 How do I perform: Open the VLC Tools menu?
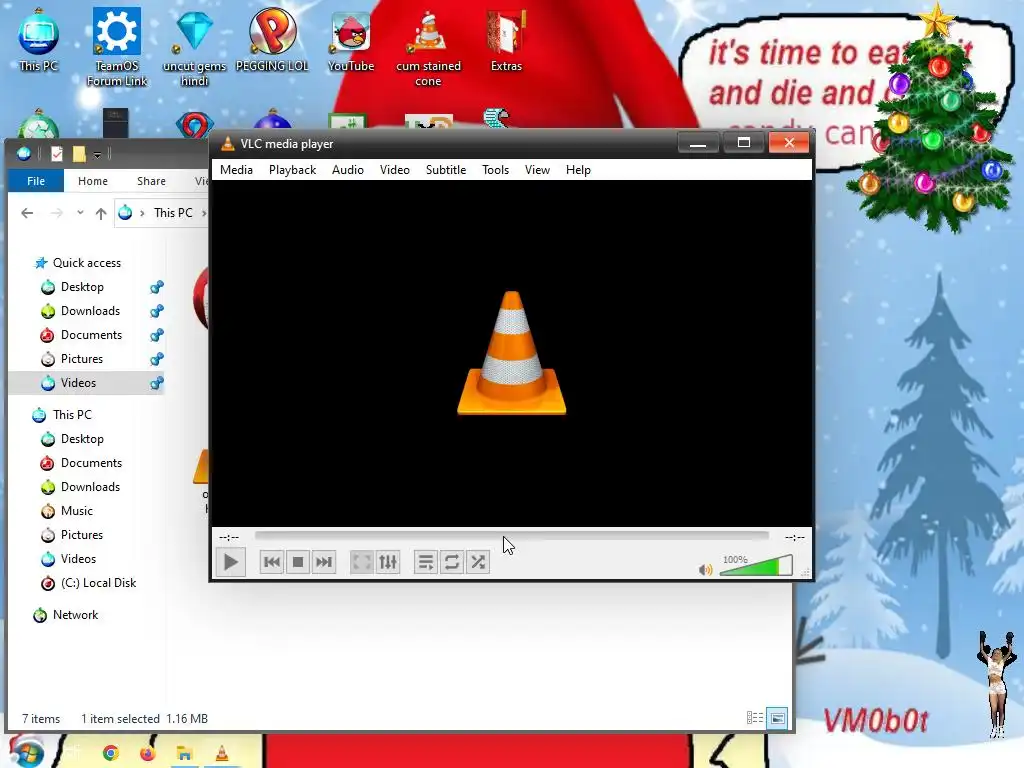pos(496,170)
